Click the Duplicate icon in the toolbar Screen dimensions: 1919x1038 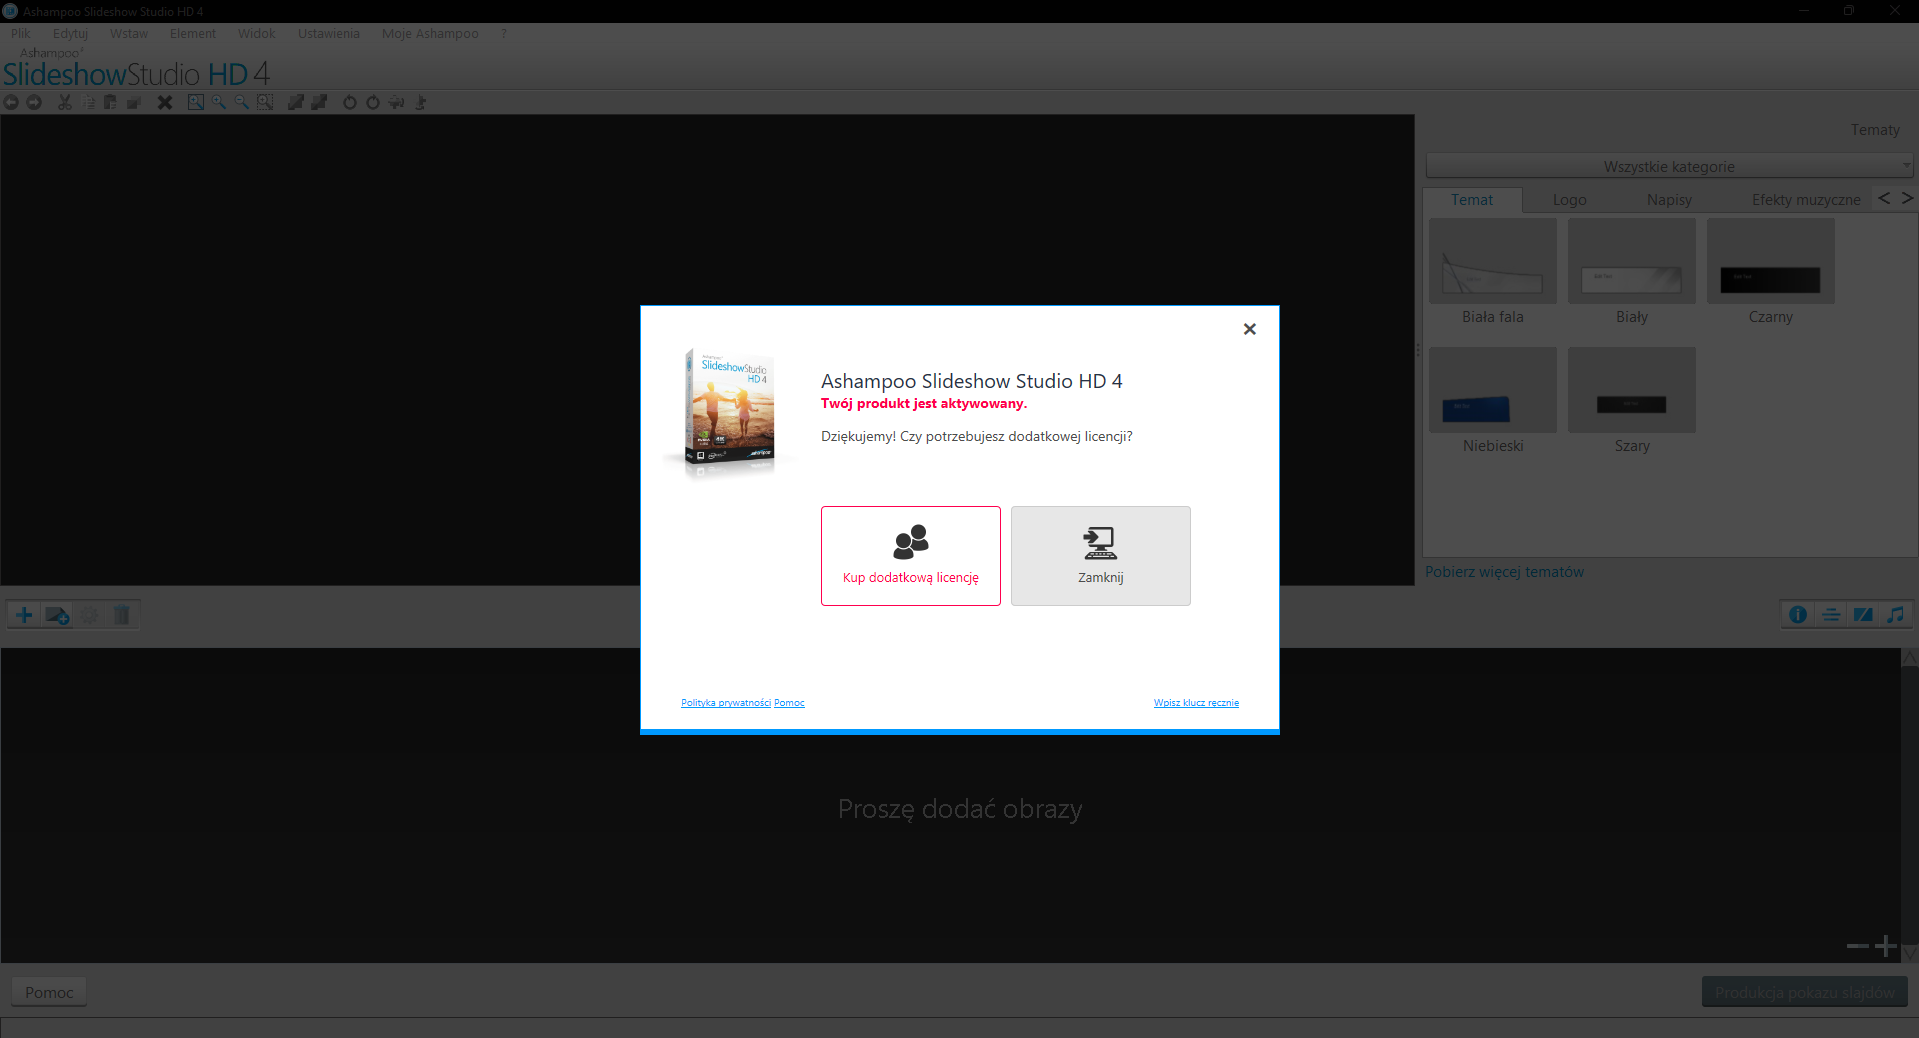pos(134,102)
